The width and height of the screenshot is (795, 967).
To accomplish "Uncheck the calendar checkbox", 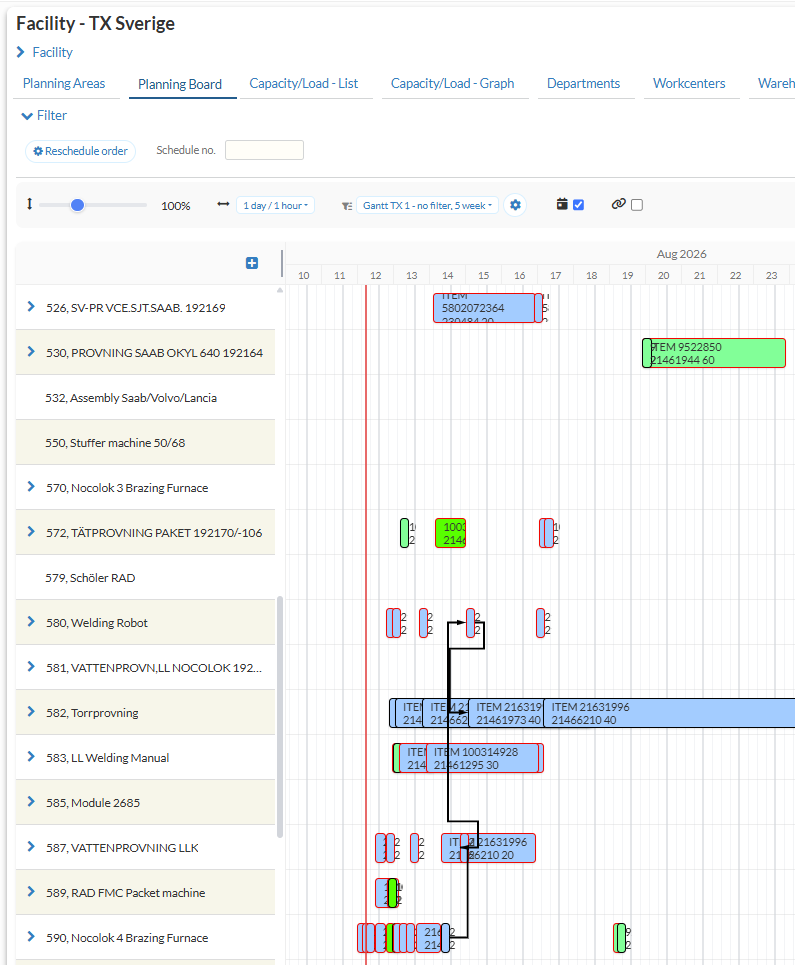I will [579, 205].
